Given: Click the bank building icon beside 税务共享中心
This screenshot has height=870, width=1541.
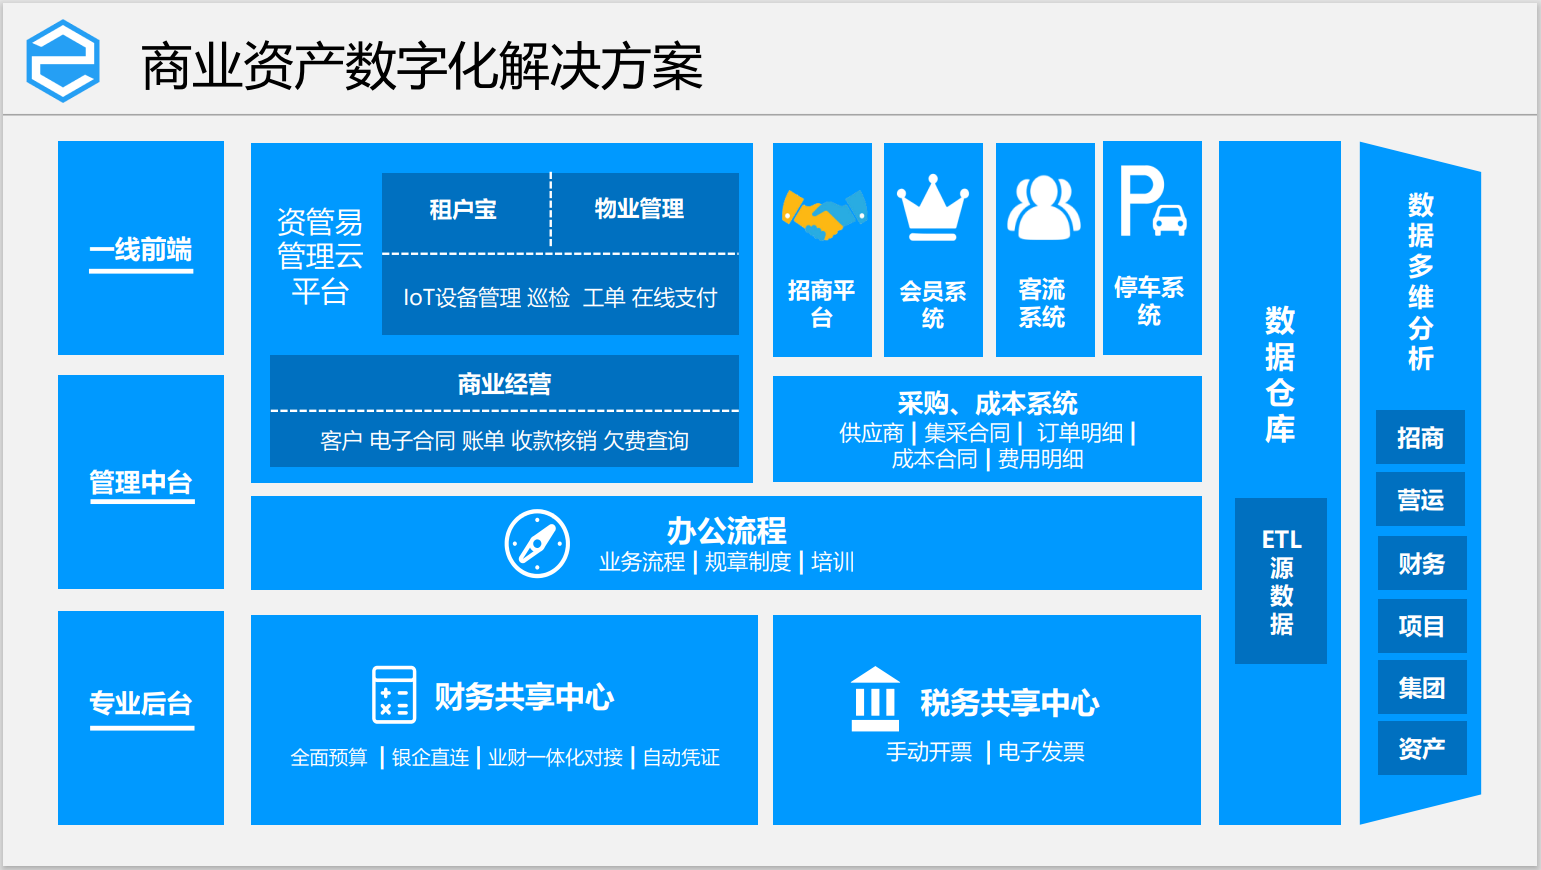Looking at the screenshot, I should click(875, 698).
